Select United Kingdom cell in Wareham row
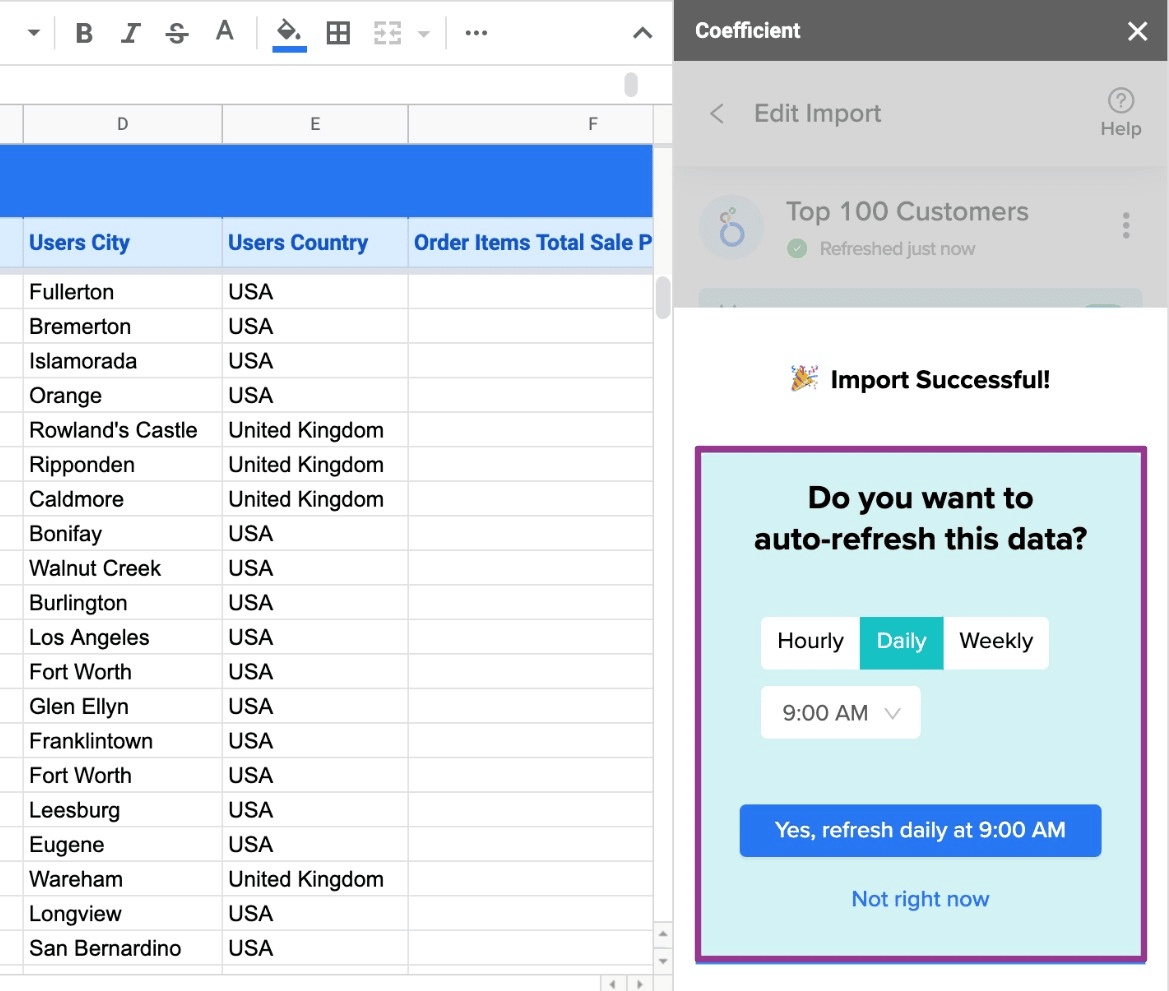 [315, 879]
